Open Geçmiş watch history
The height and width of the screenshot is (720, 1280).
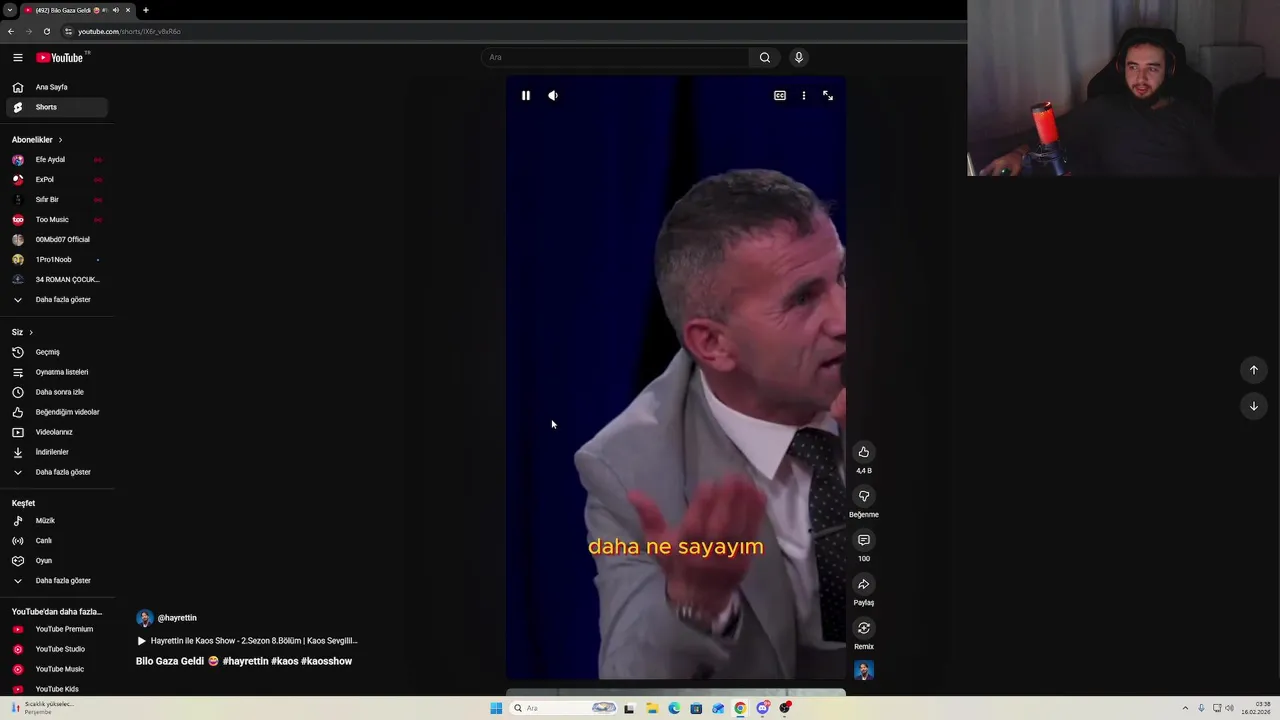56,352
